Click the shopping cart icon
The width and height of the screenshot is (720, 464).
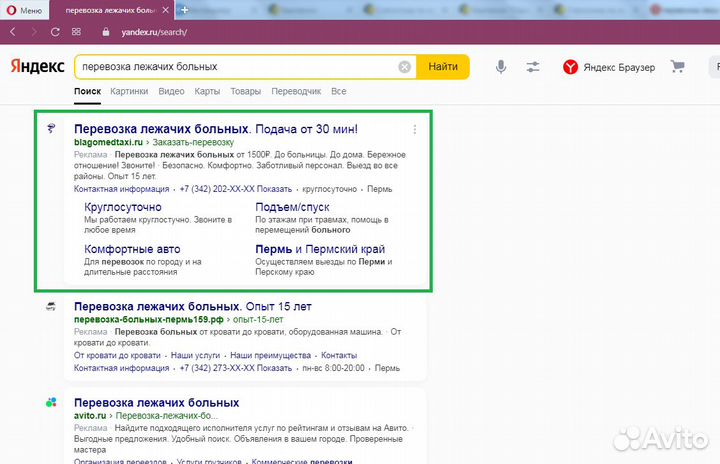678,67
